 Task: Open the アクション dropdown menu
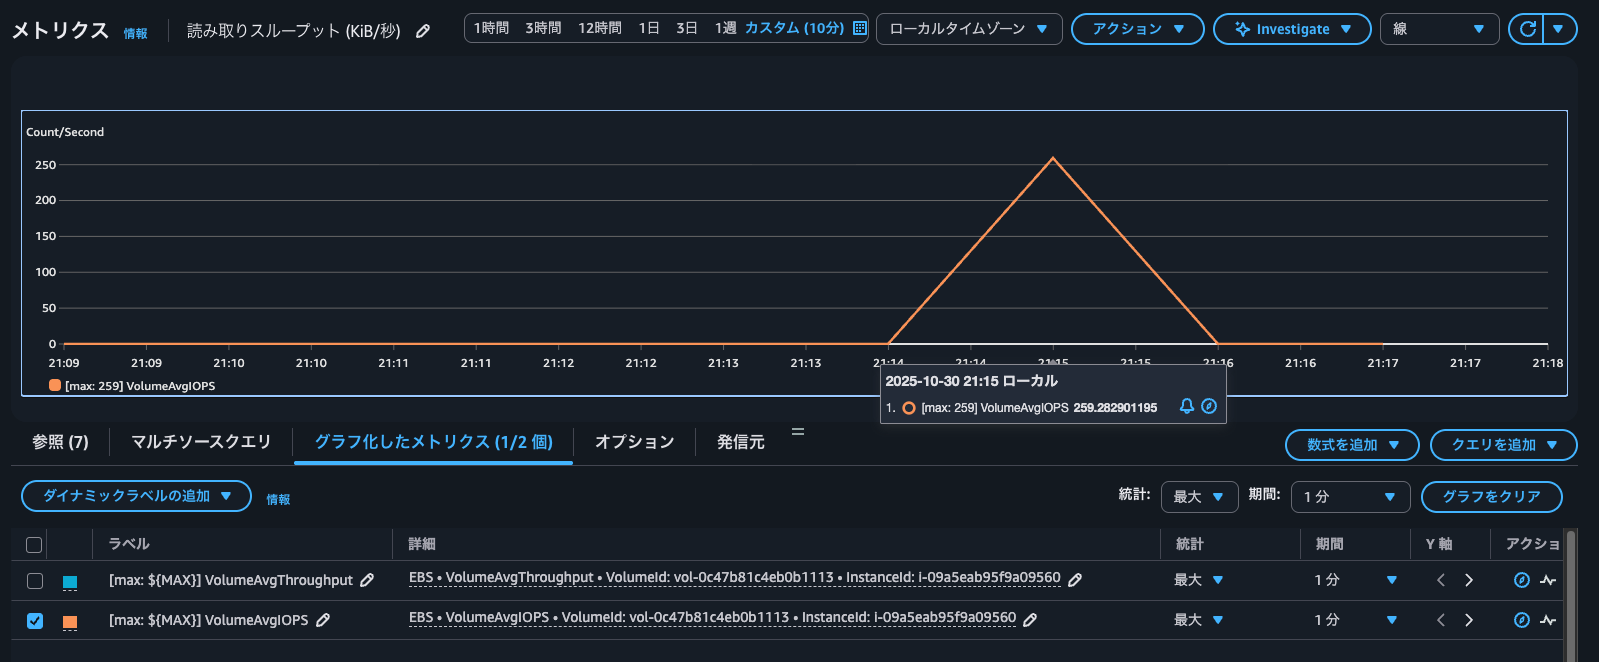(x=1138, y=29)
